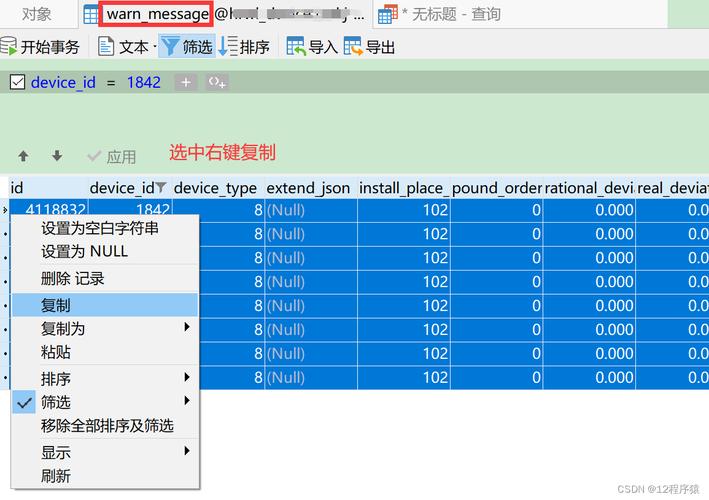
Task: Click the device_id cell 1842 in first row
Action: [130, 209]
